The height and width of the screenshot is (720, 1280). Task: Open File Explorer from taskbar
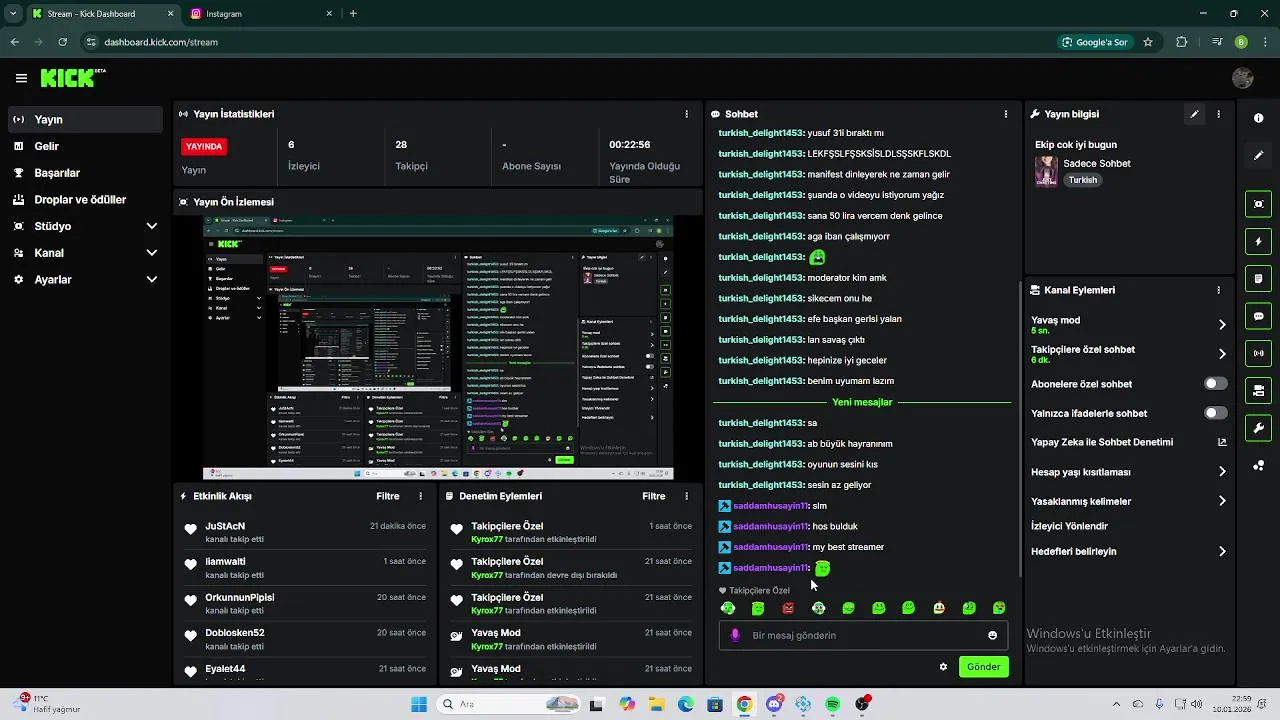pyautogui.click(x=657, y=704)
